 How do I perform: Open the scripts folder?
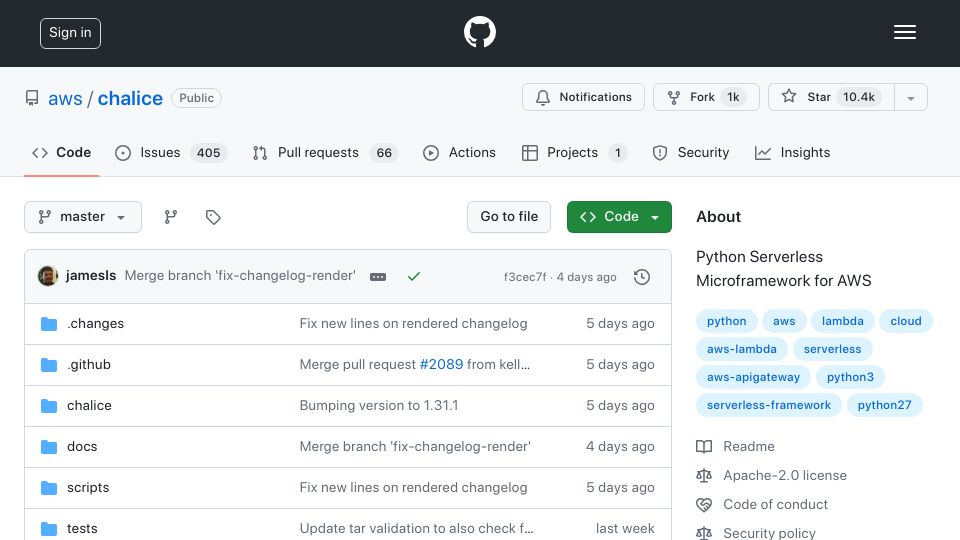88,487
